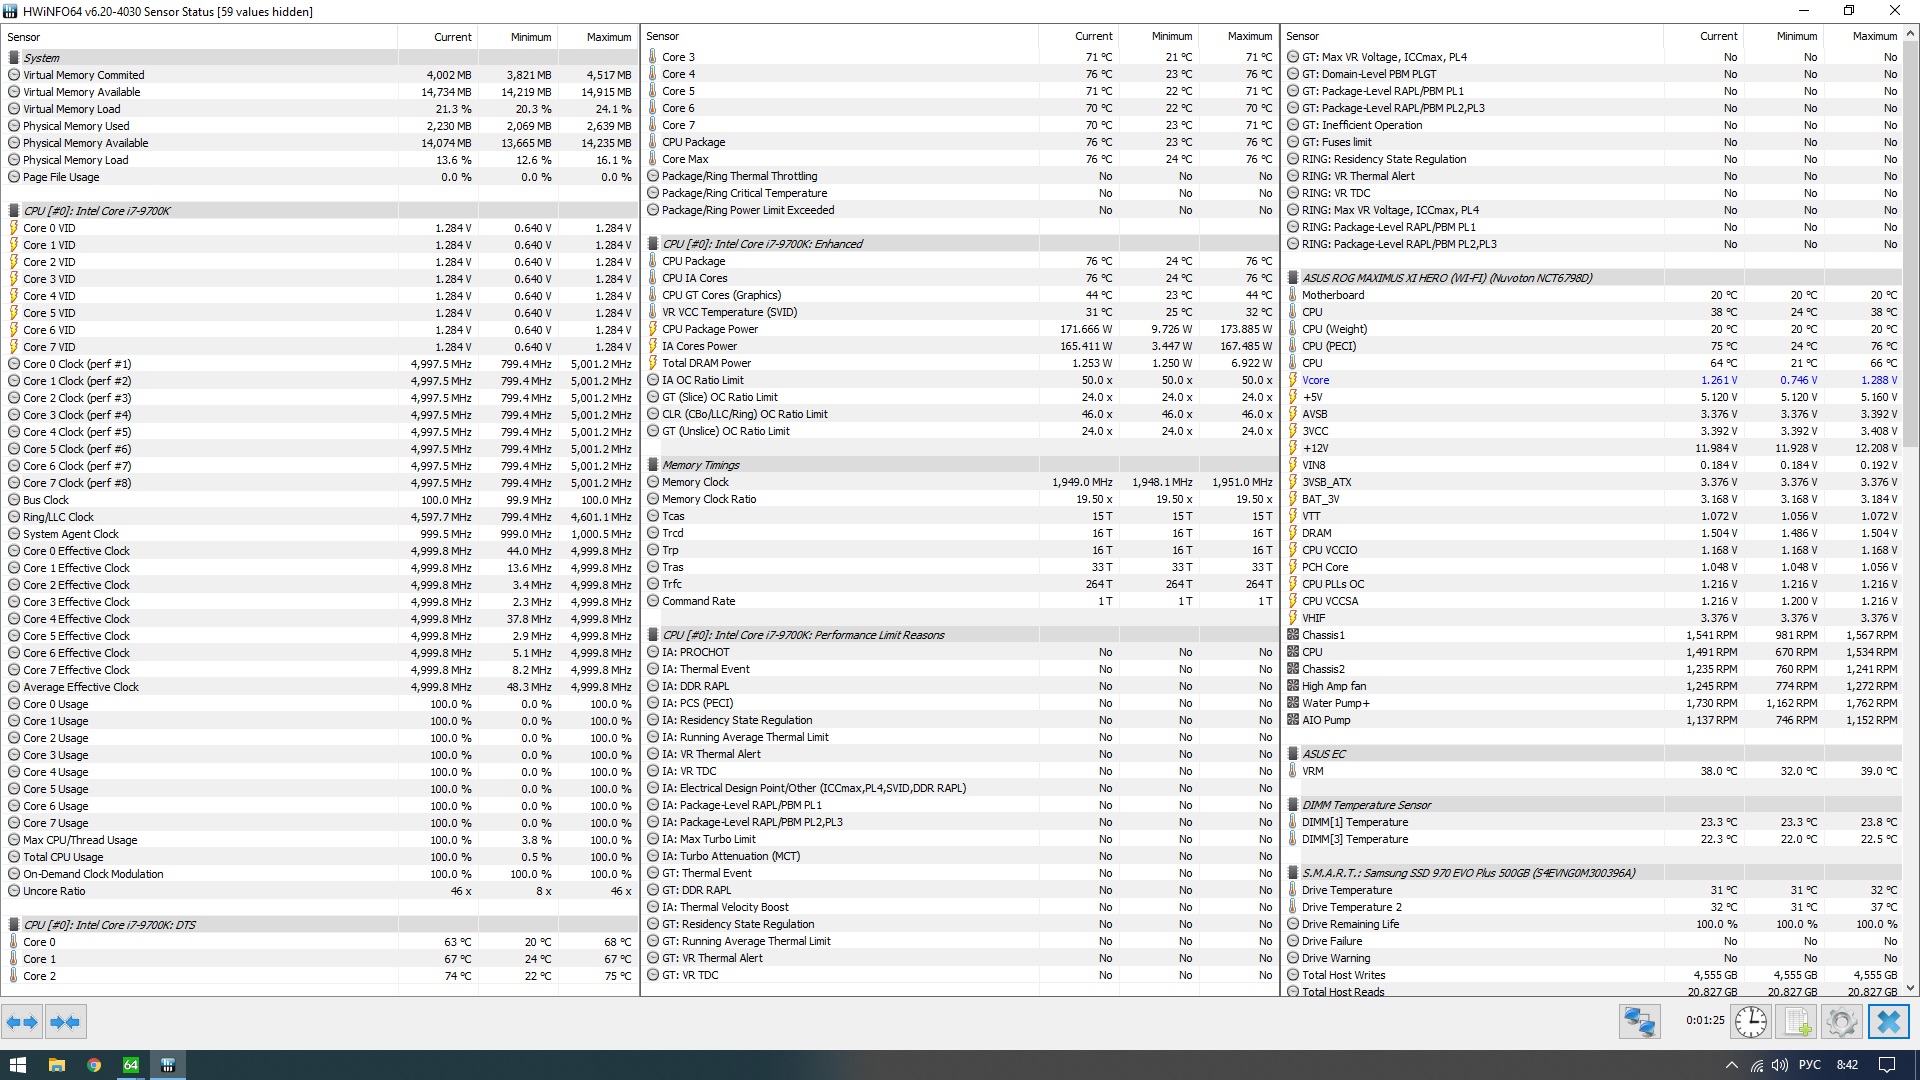Open Chrome from the taskbar
The image size is (1920, 1080).
coord(94,1065)
